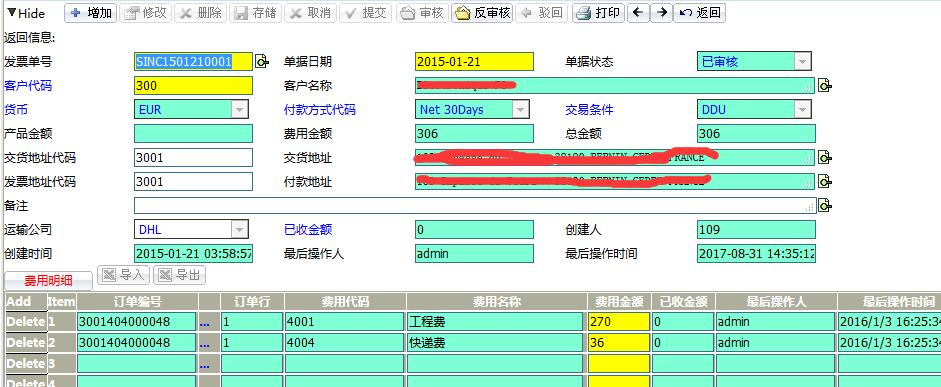The height and width of the screenshot is (387, 941).
Task: Open the 付款方式代码 dropdown showing Net 30Days
Action: point(521,109)
